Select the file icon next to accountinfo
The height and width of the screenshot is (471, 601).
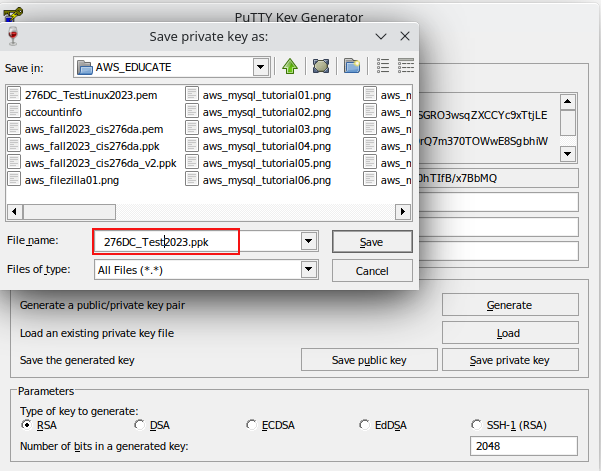click(14, 112)
